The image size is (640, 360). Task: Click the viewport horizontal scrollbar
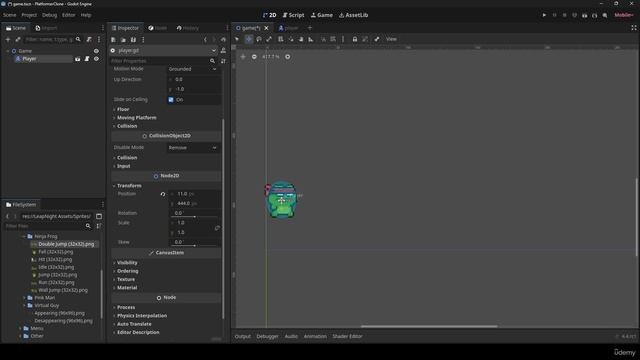pyautogui.click(x=429, y=326)
